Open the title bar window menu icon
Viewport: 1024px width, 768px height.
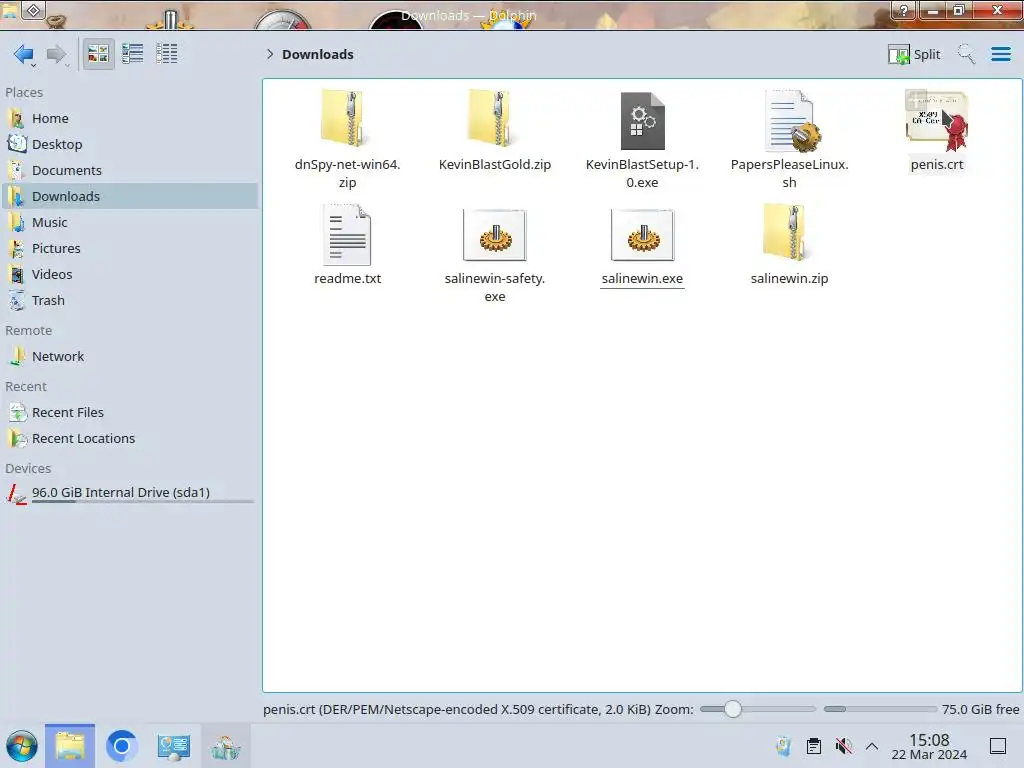[34, 10]
